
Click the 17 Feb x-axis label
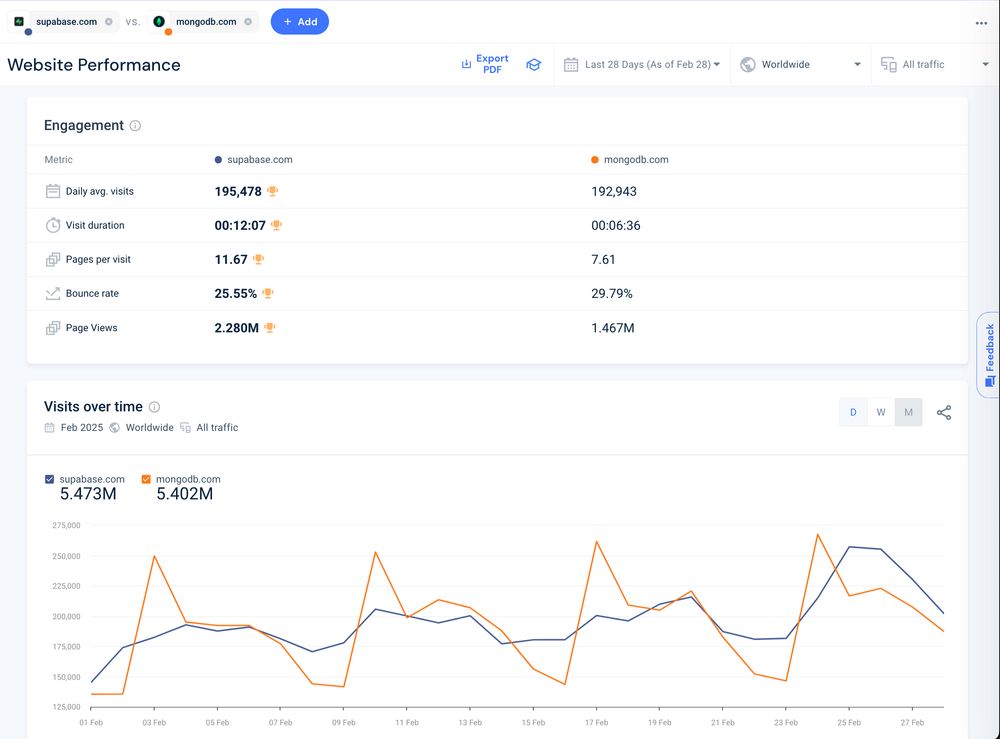click(x=596, y=722)
